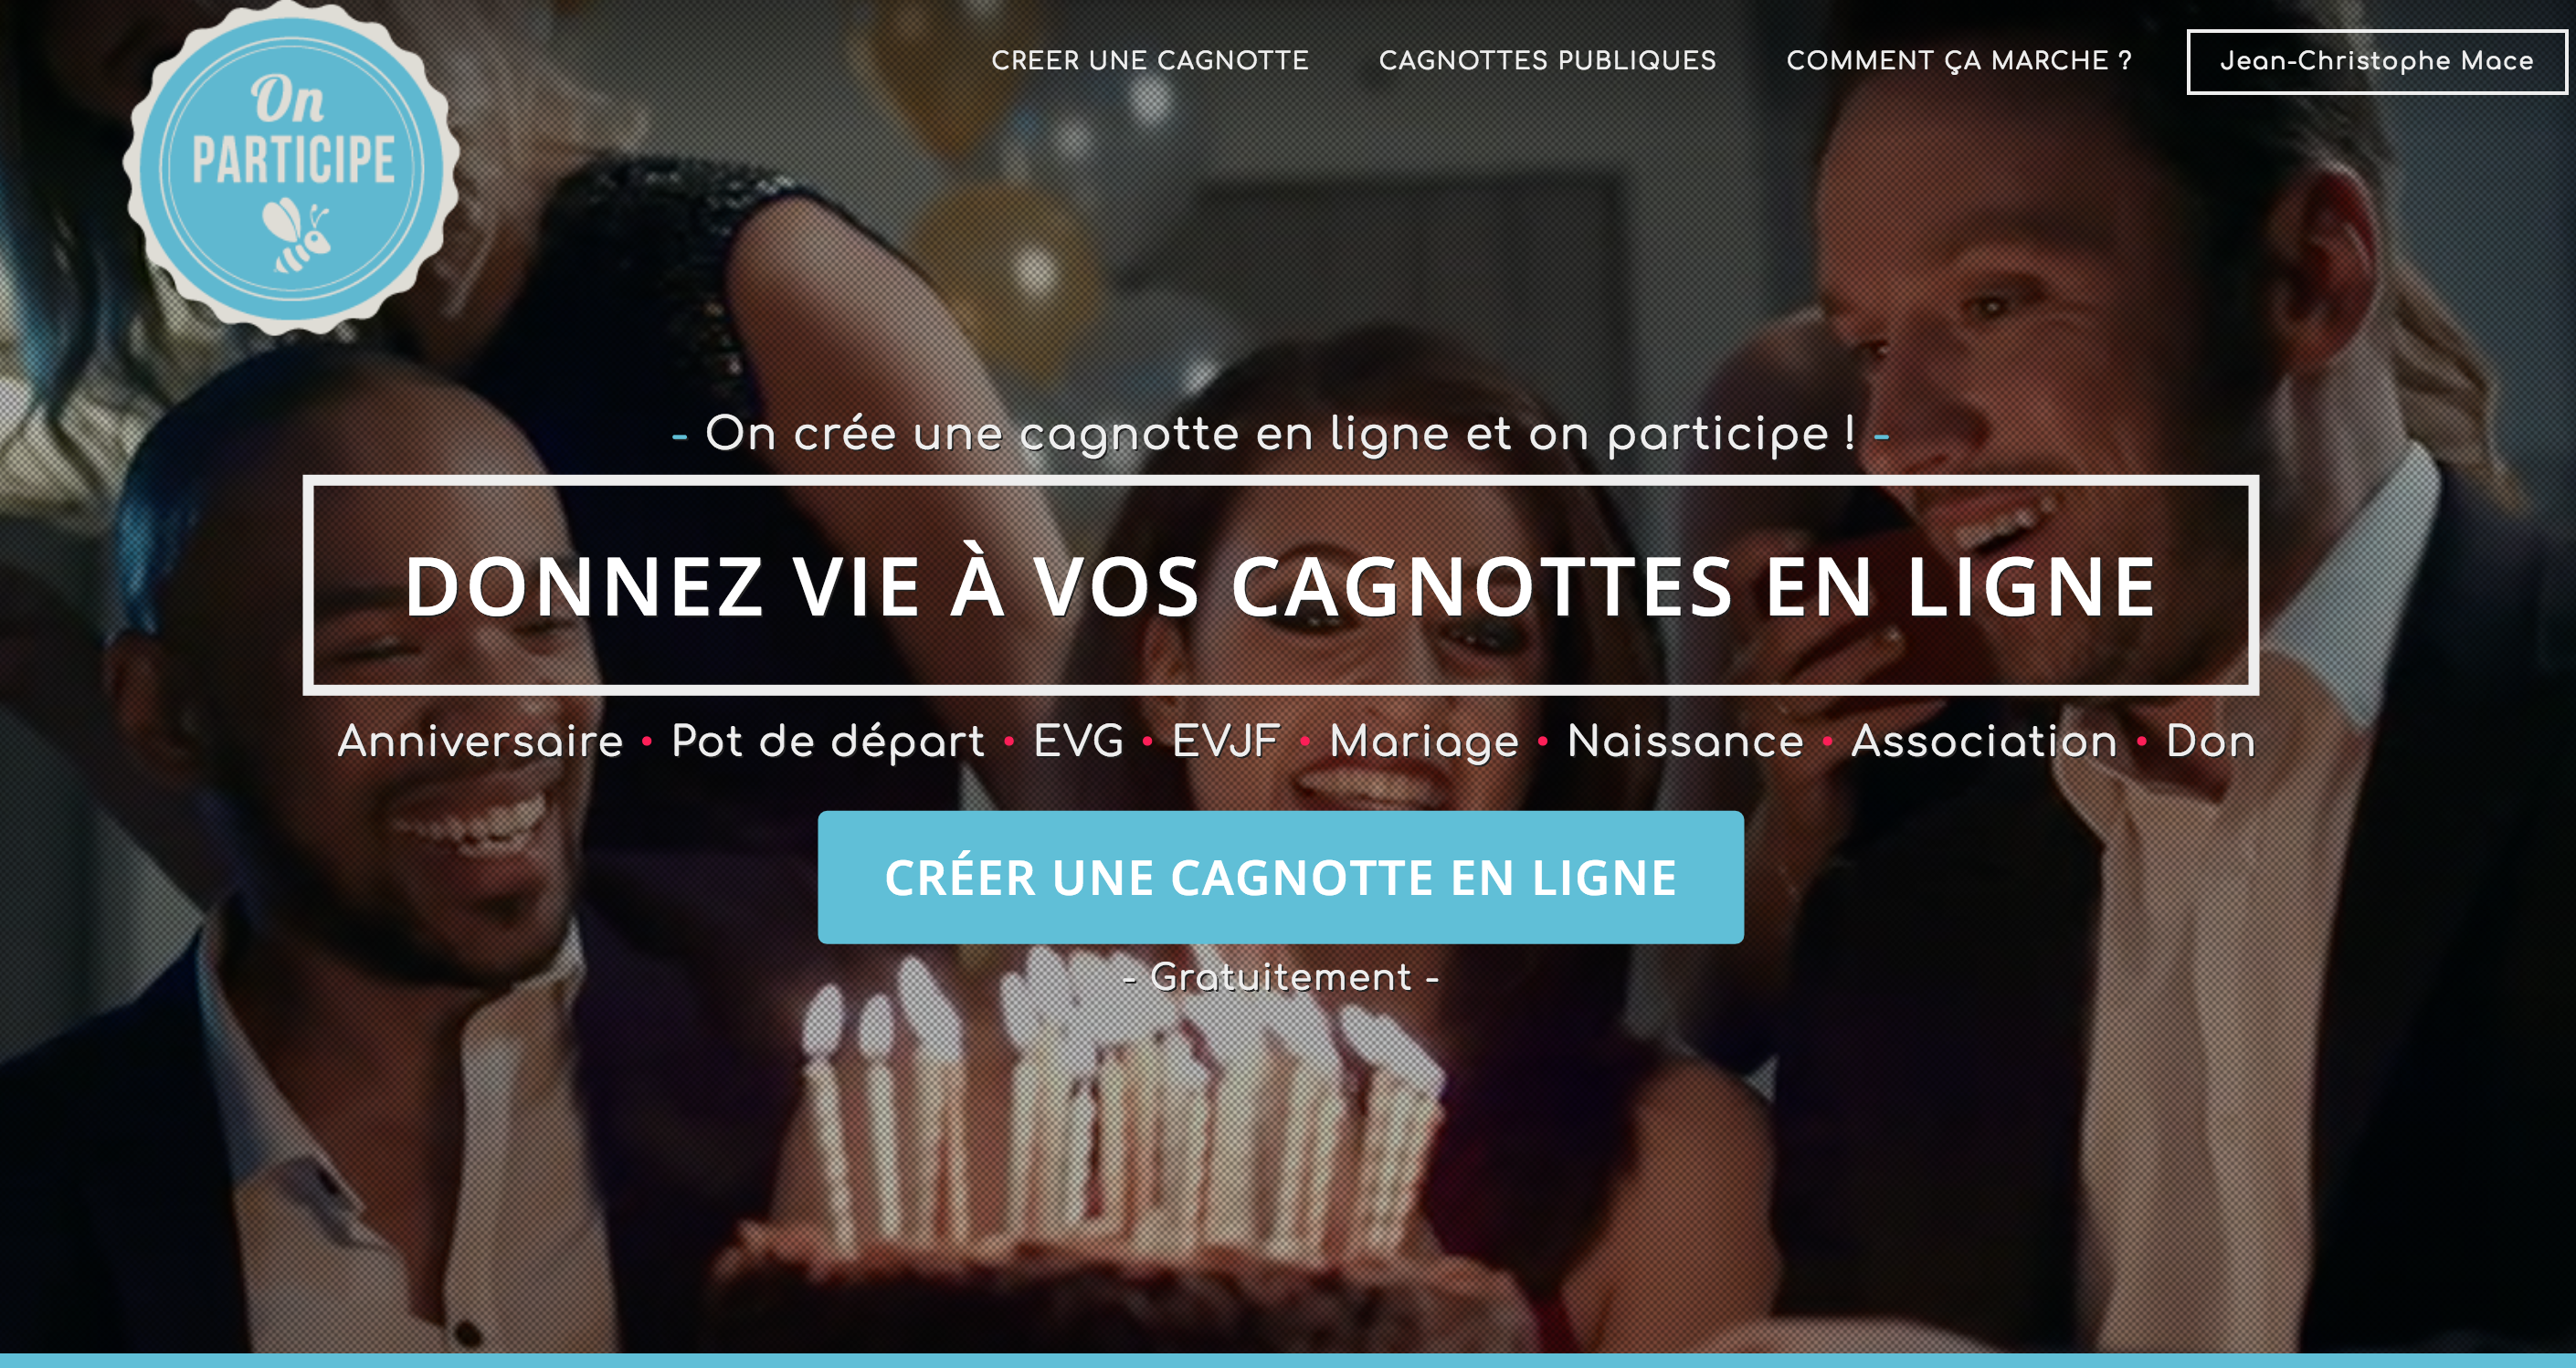Select the Naissance category text
Image resolution: width=2576 pixels, height=1368 pixels.
pyautogui.click(x=1685, y=741)
